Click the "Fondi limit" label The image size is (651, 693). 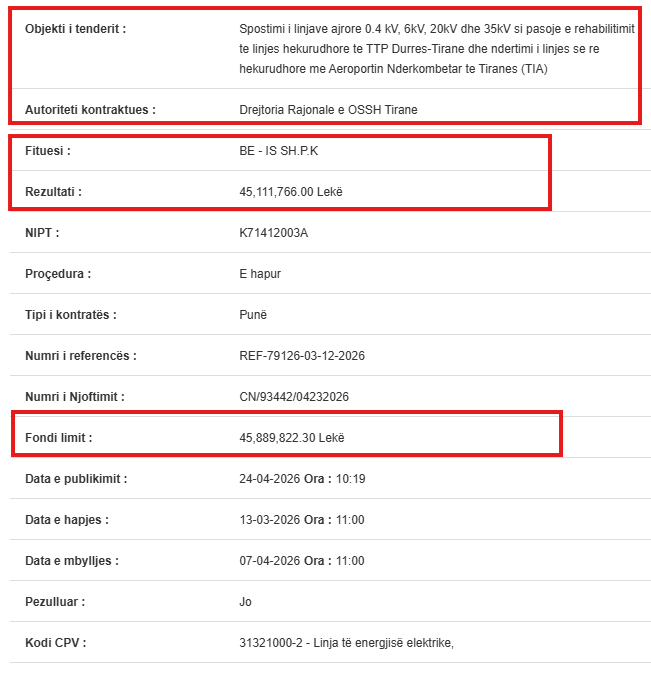pyautogui.click(x=59, y=438)
